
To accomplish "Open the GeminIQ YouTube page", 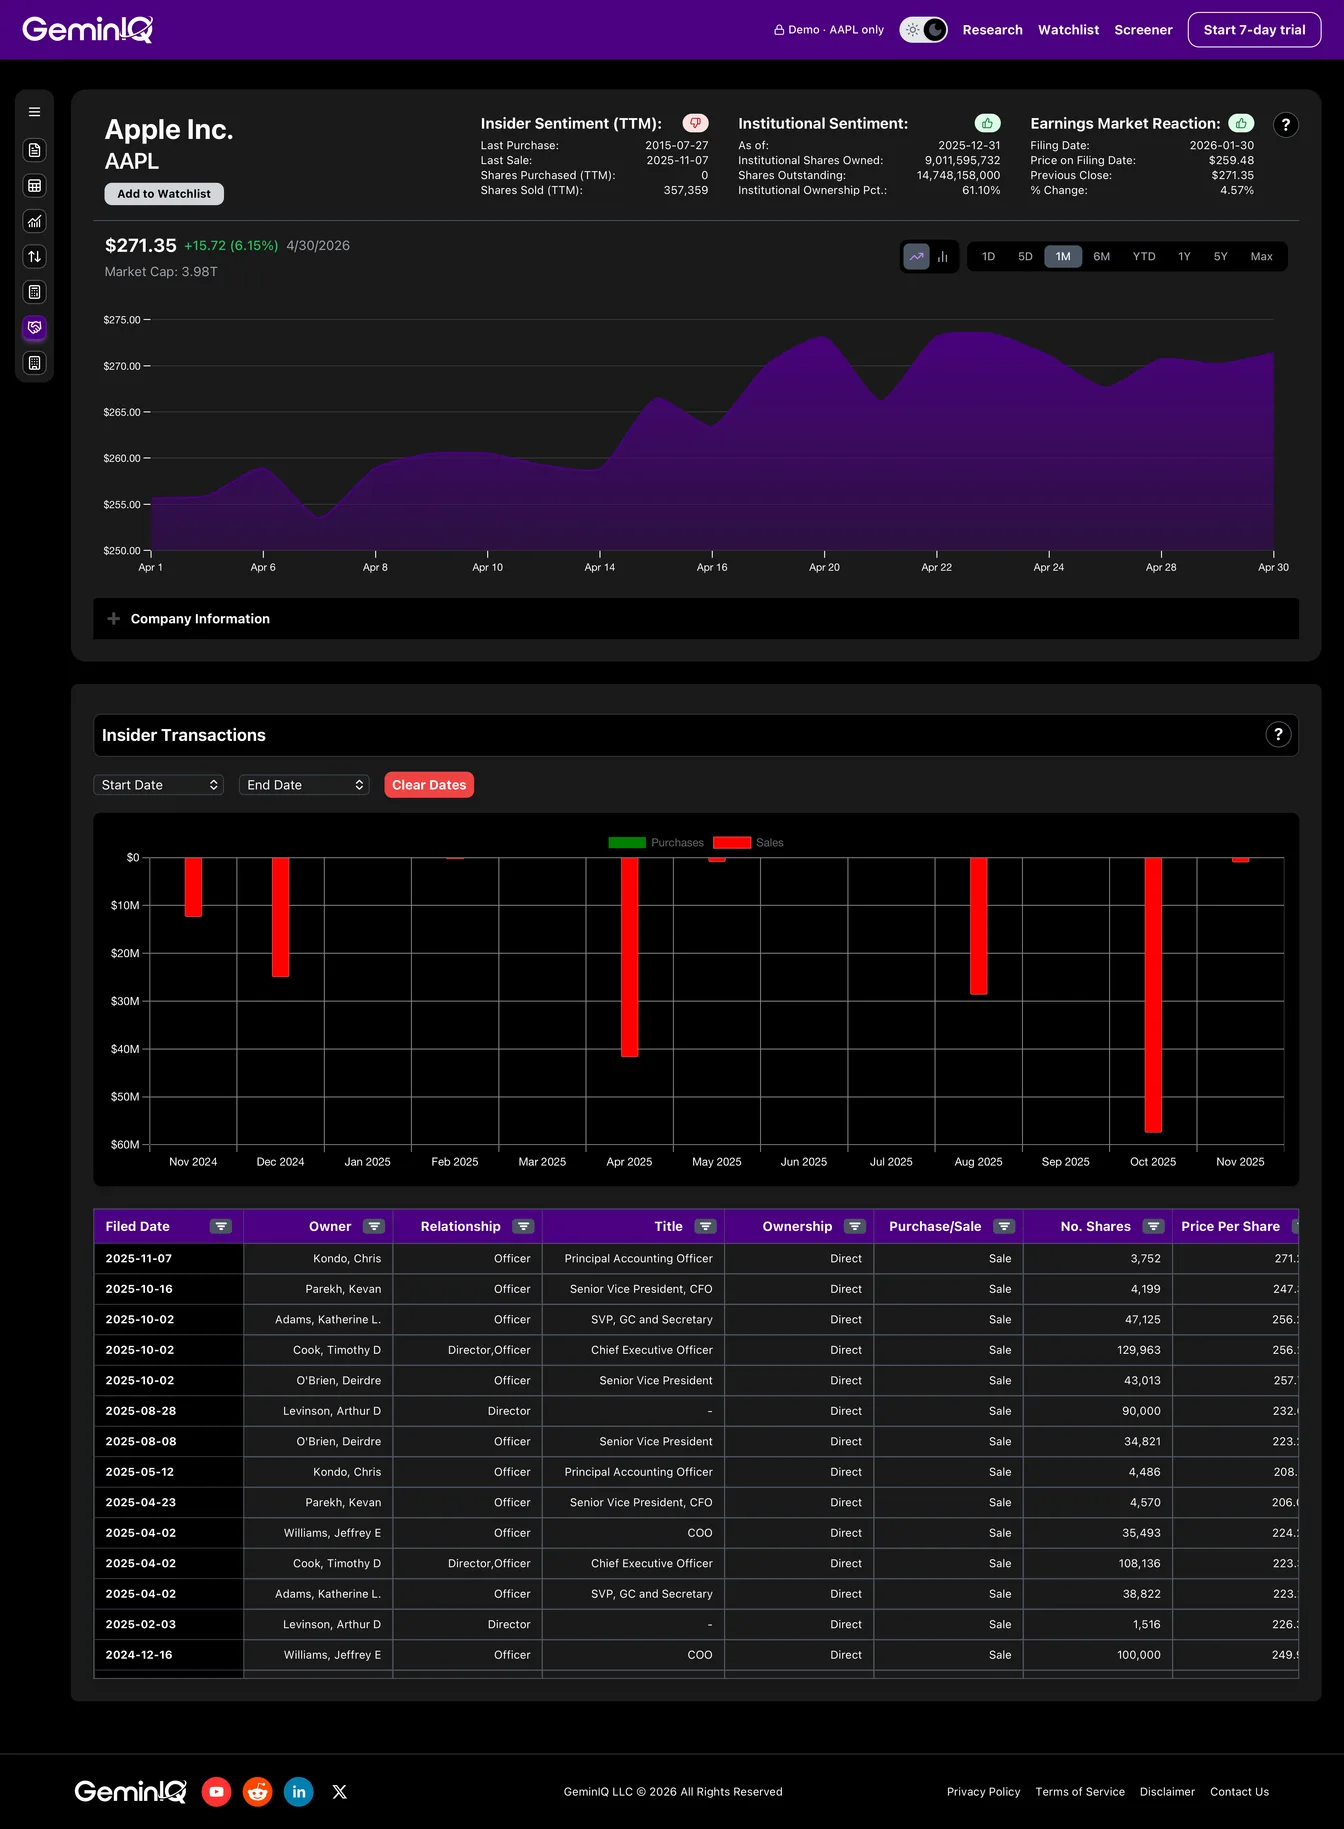I will pyautogui.click(x=216, y=1792).
